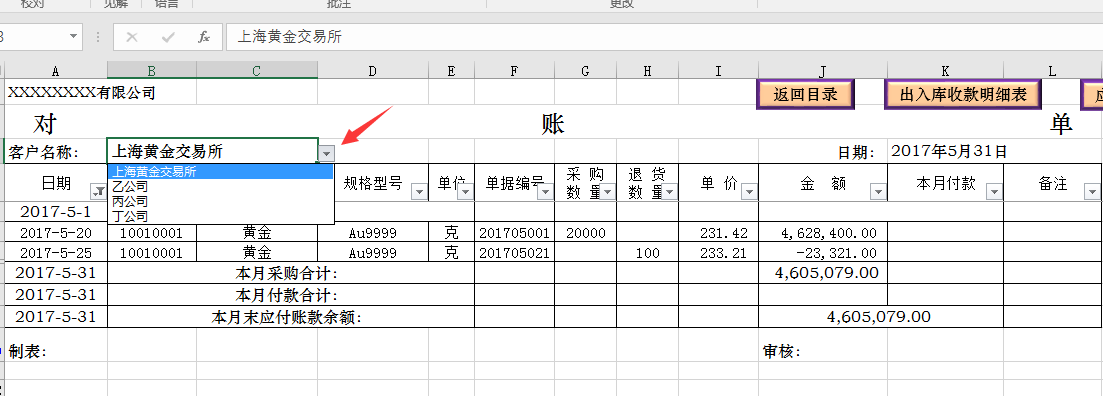Click the 本月付款合计: cell
Viewport: 1103px width, 396px height.
click(291, 295)
